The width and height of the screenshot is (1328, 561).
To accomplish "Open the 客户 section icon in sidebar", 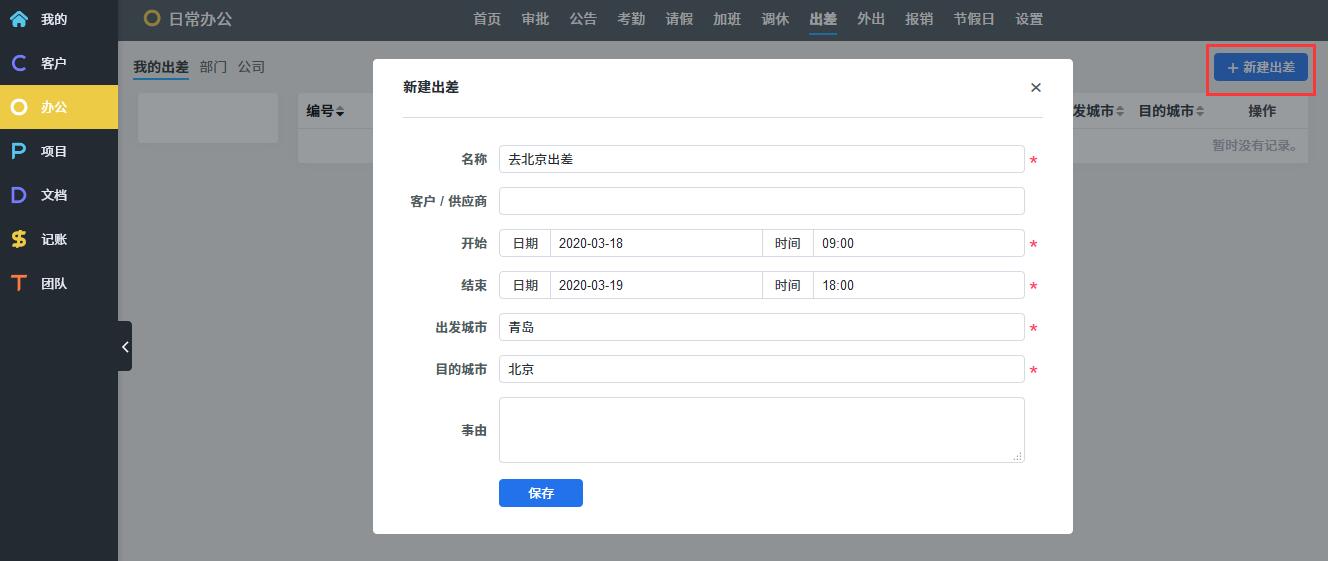I will [x=19, y=63].
